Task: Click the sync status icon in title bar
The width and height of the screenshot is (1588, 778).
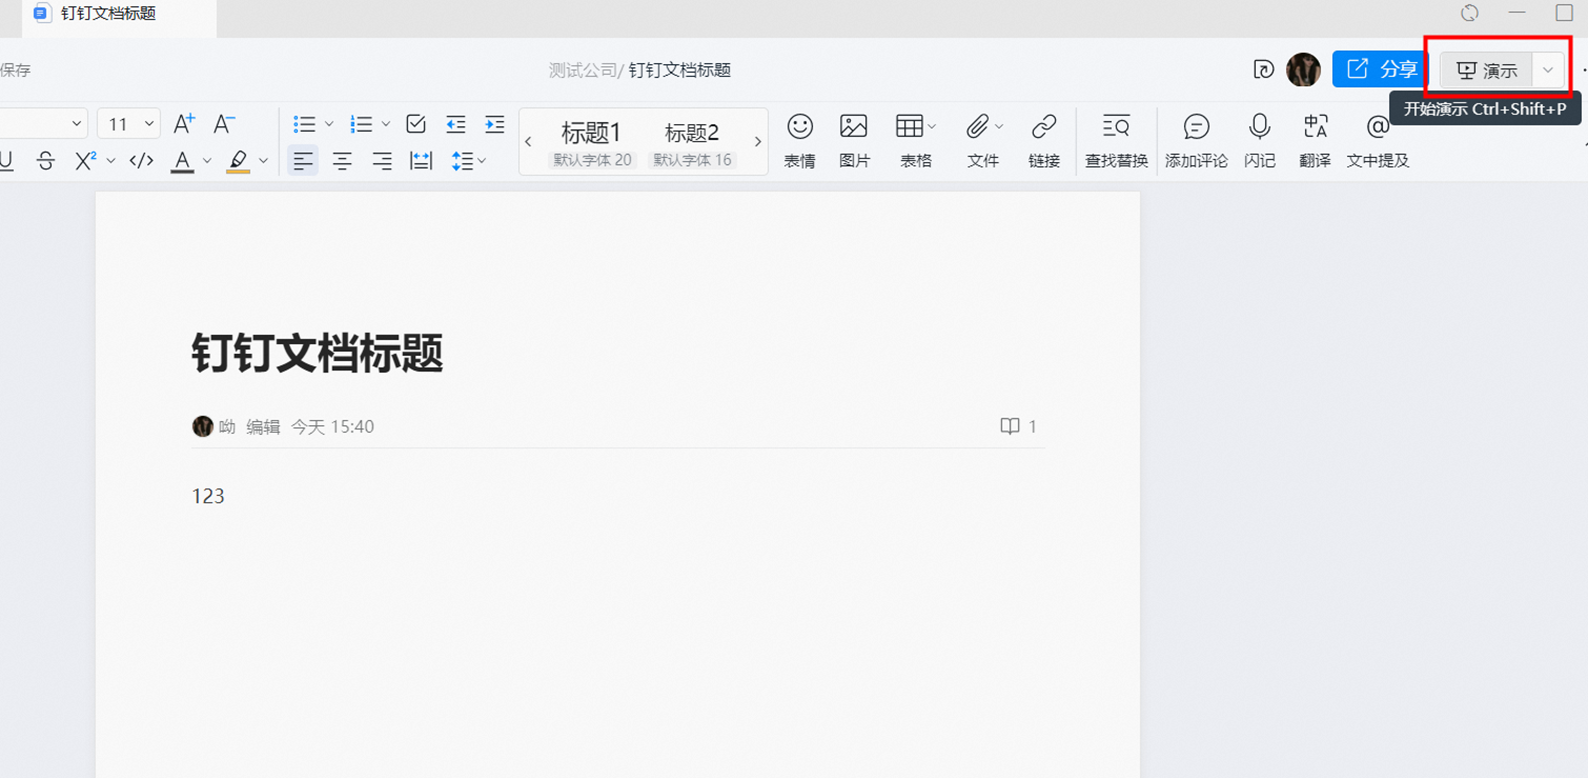Action: [1469, 13]
